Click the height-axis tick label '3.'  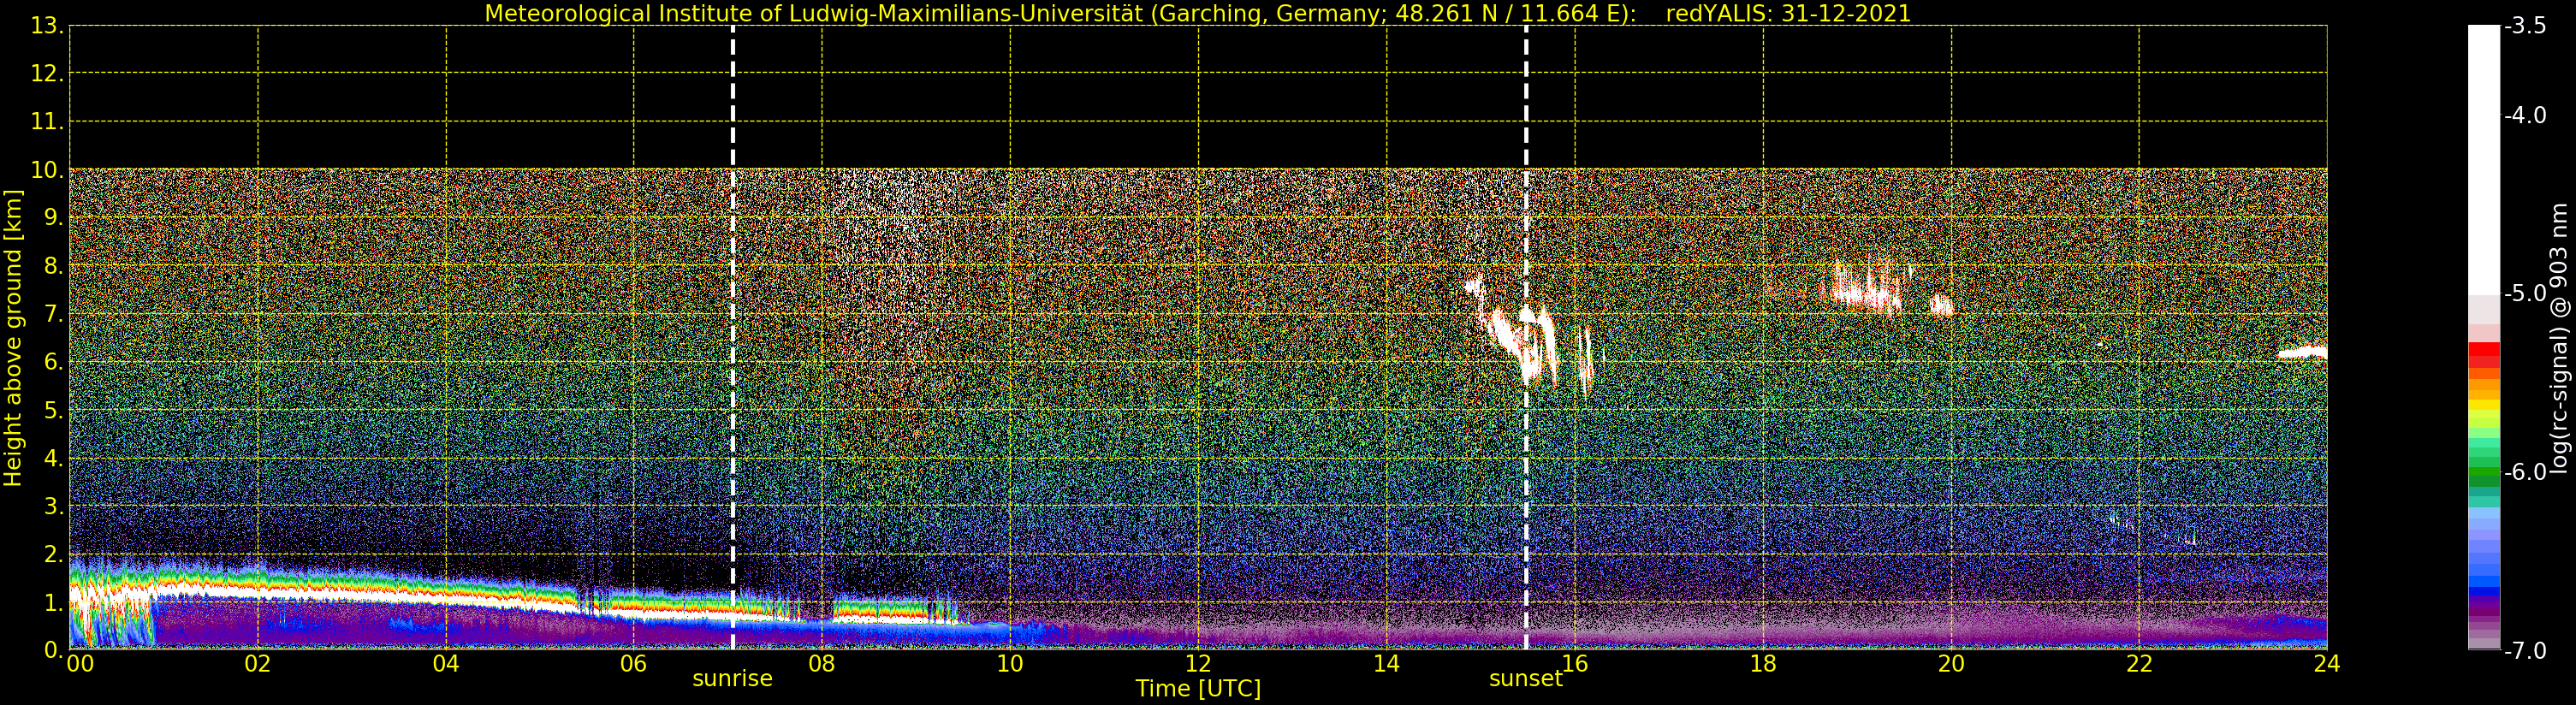[x=53, y=506]
